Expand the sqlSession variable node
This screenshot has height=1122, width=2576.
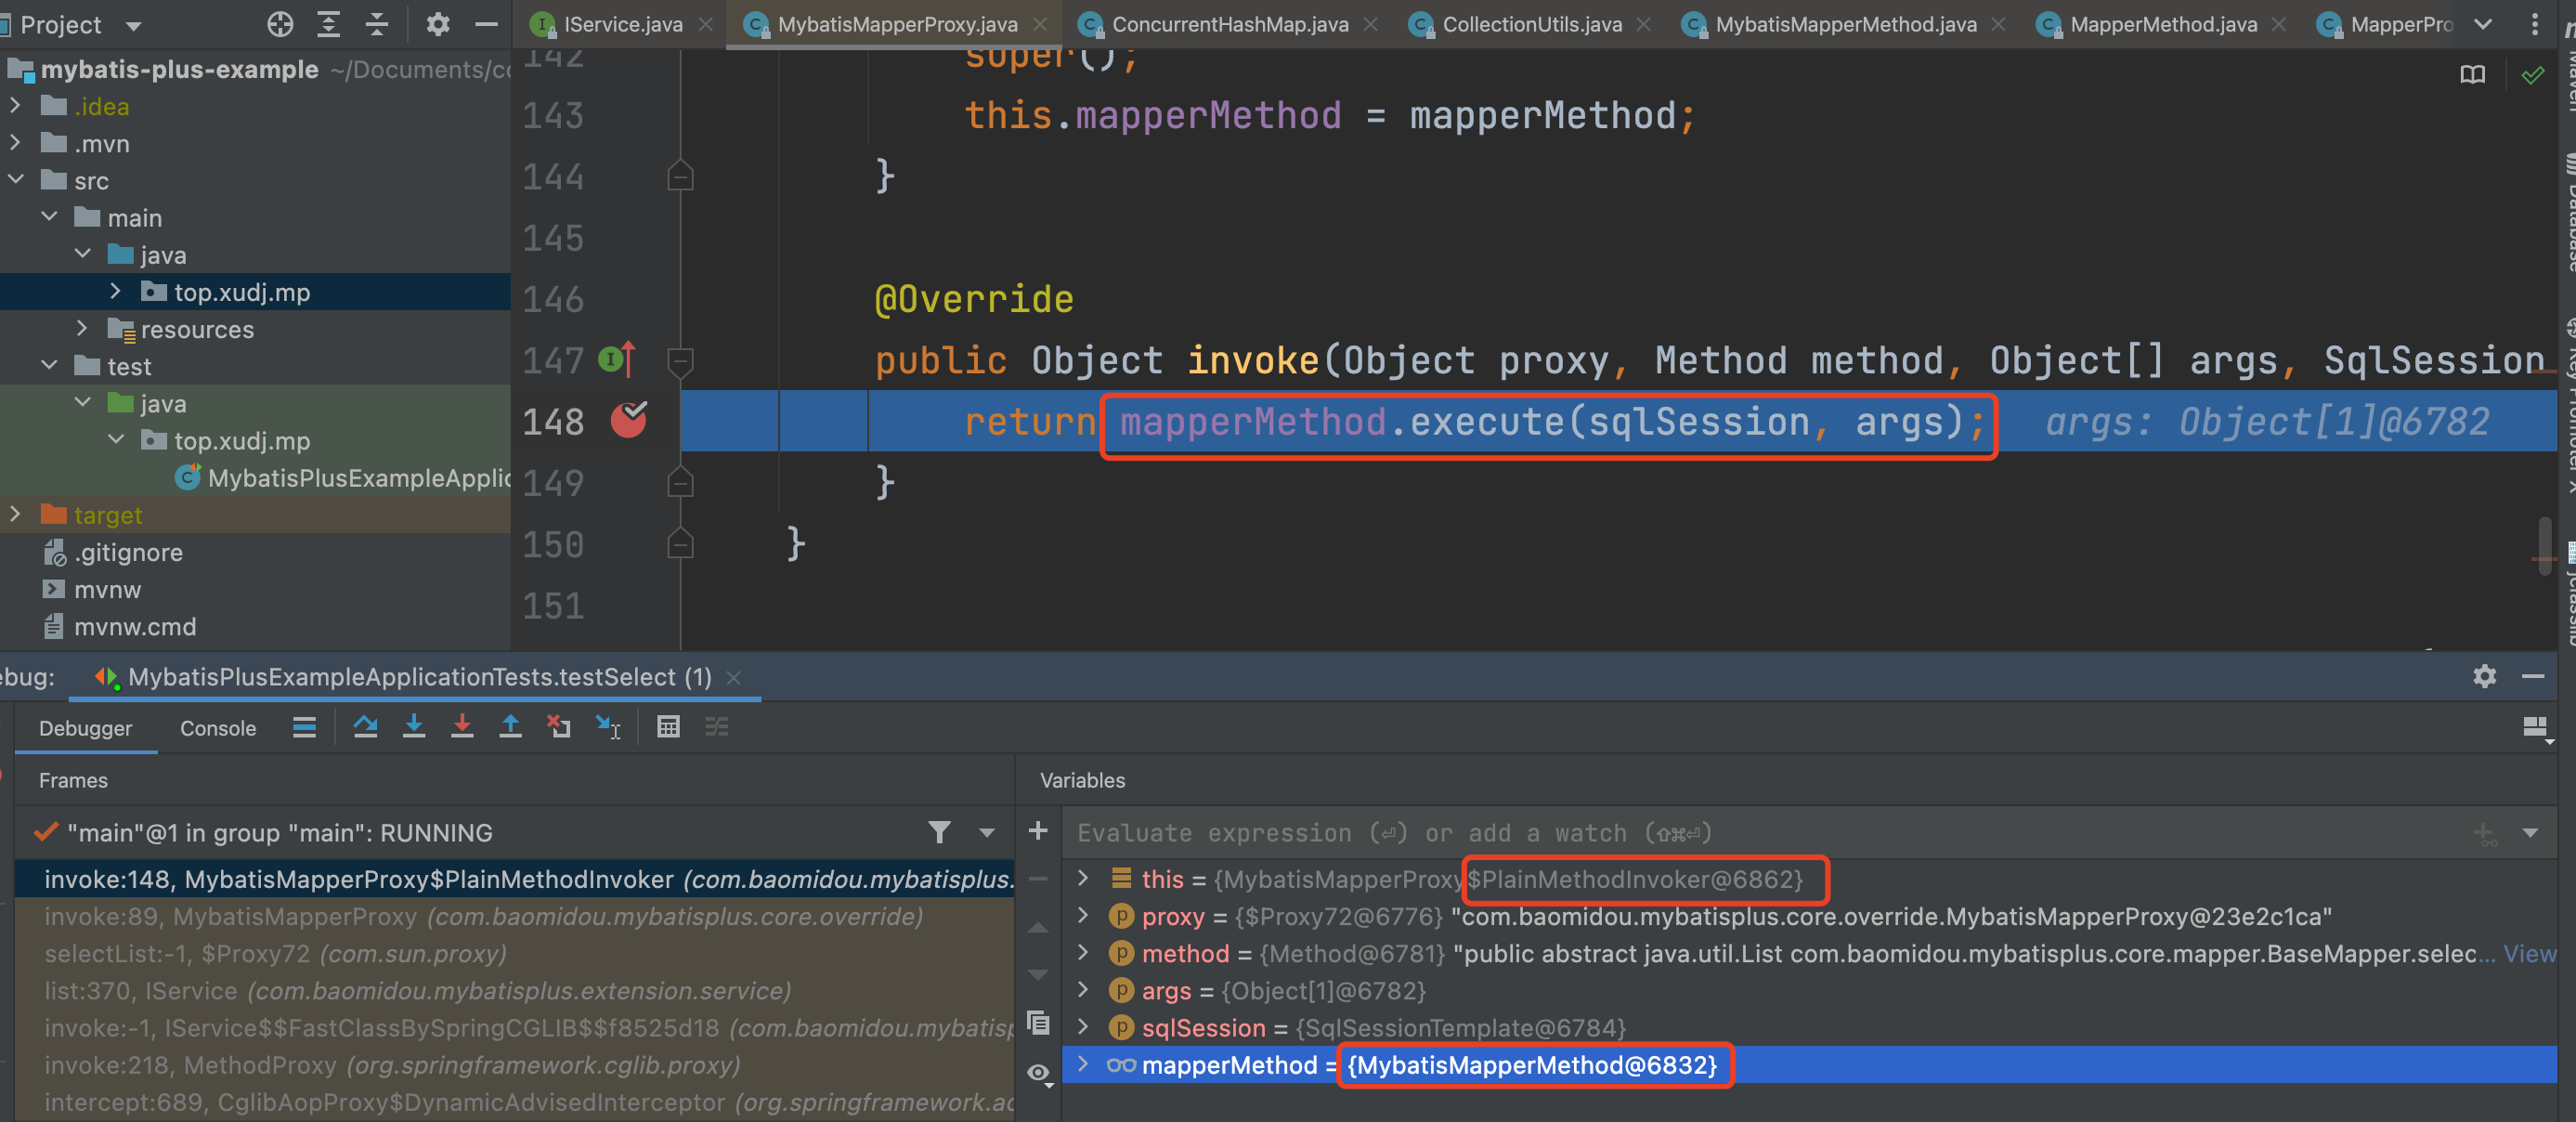pos(1082,1027)
